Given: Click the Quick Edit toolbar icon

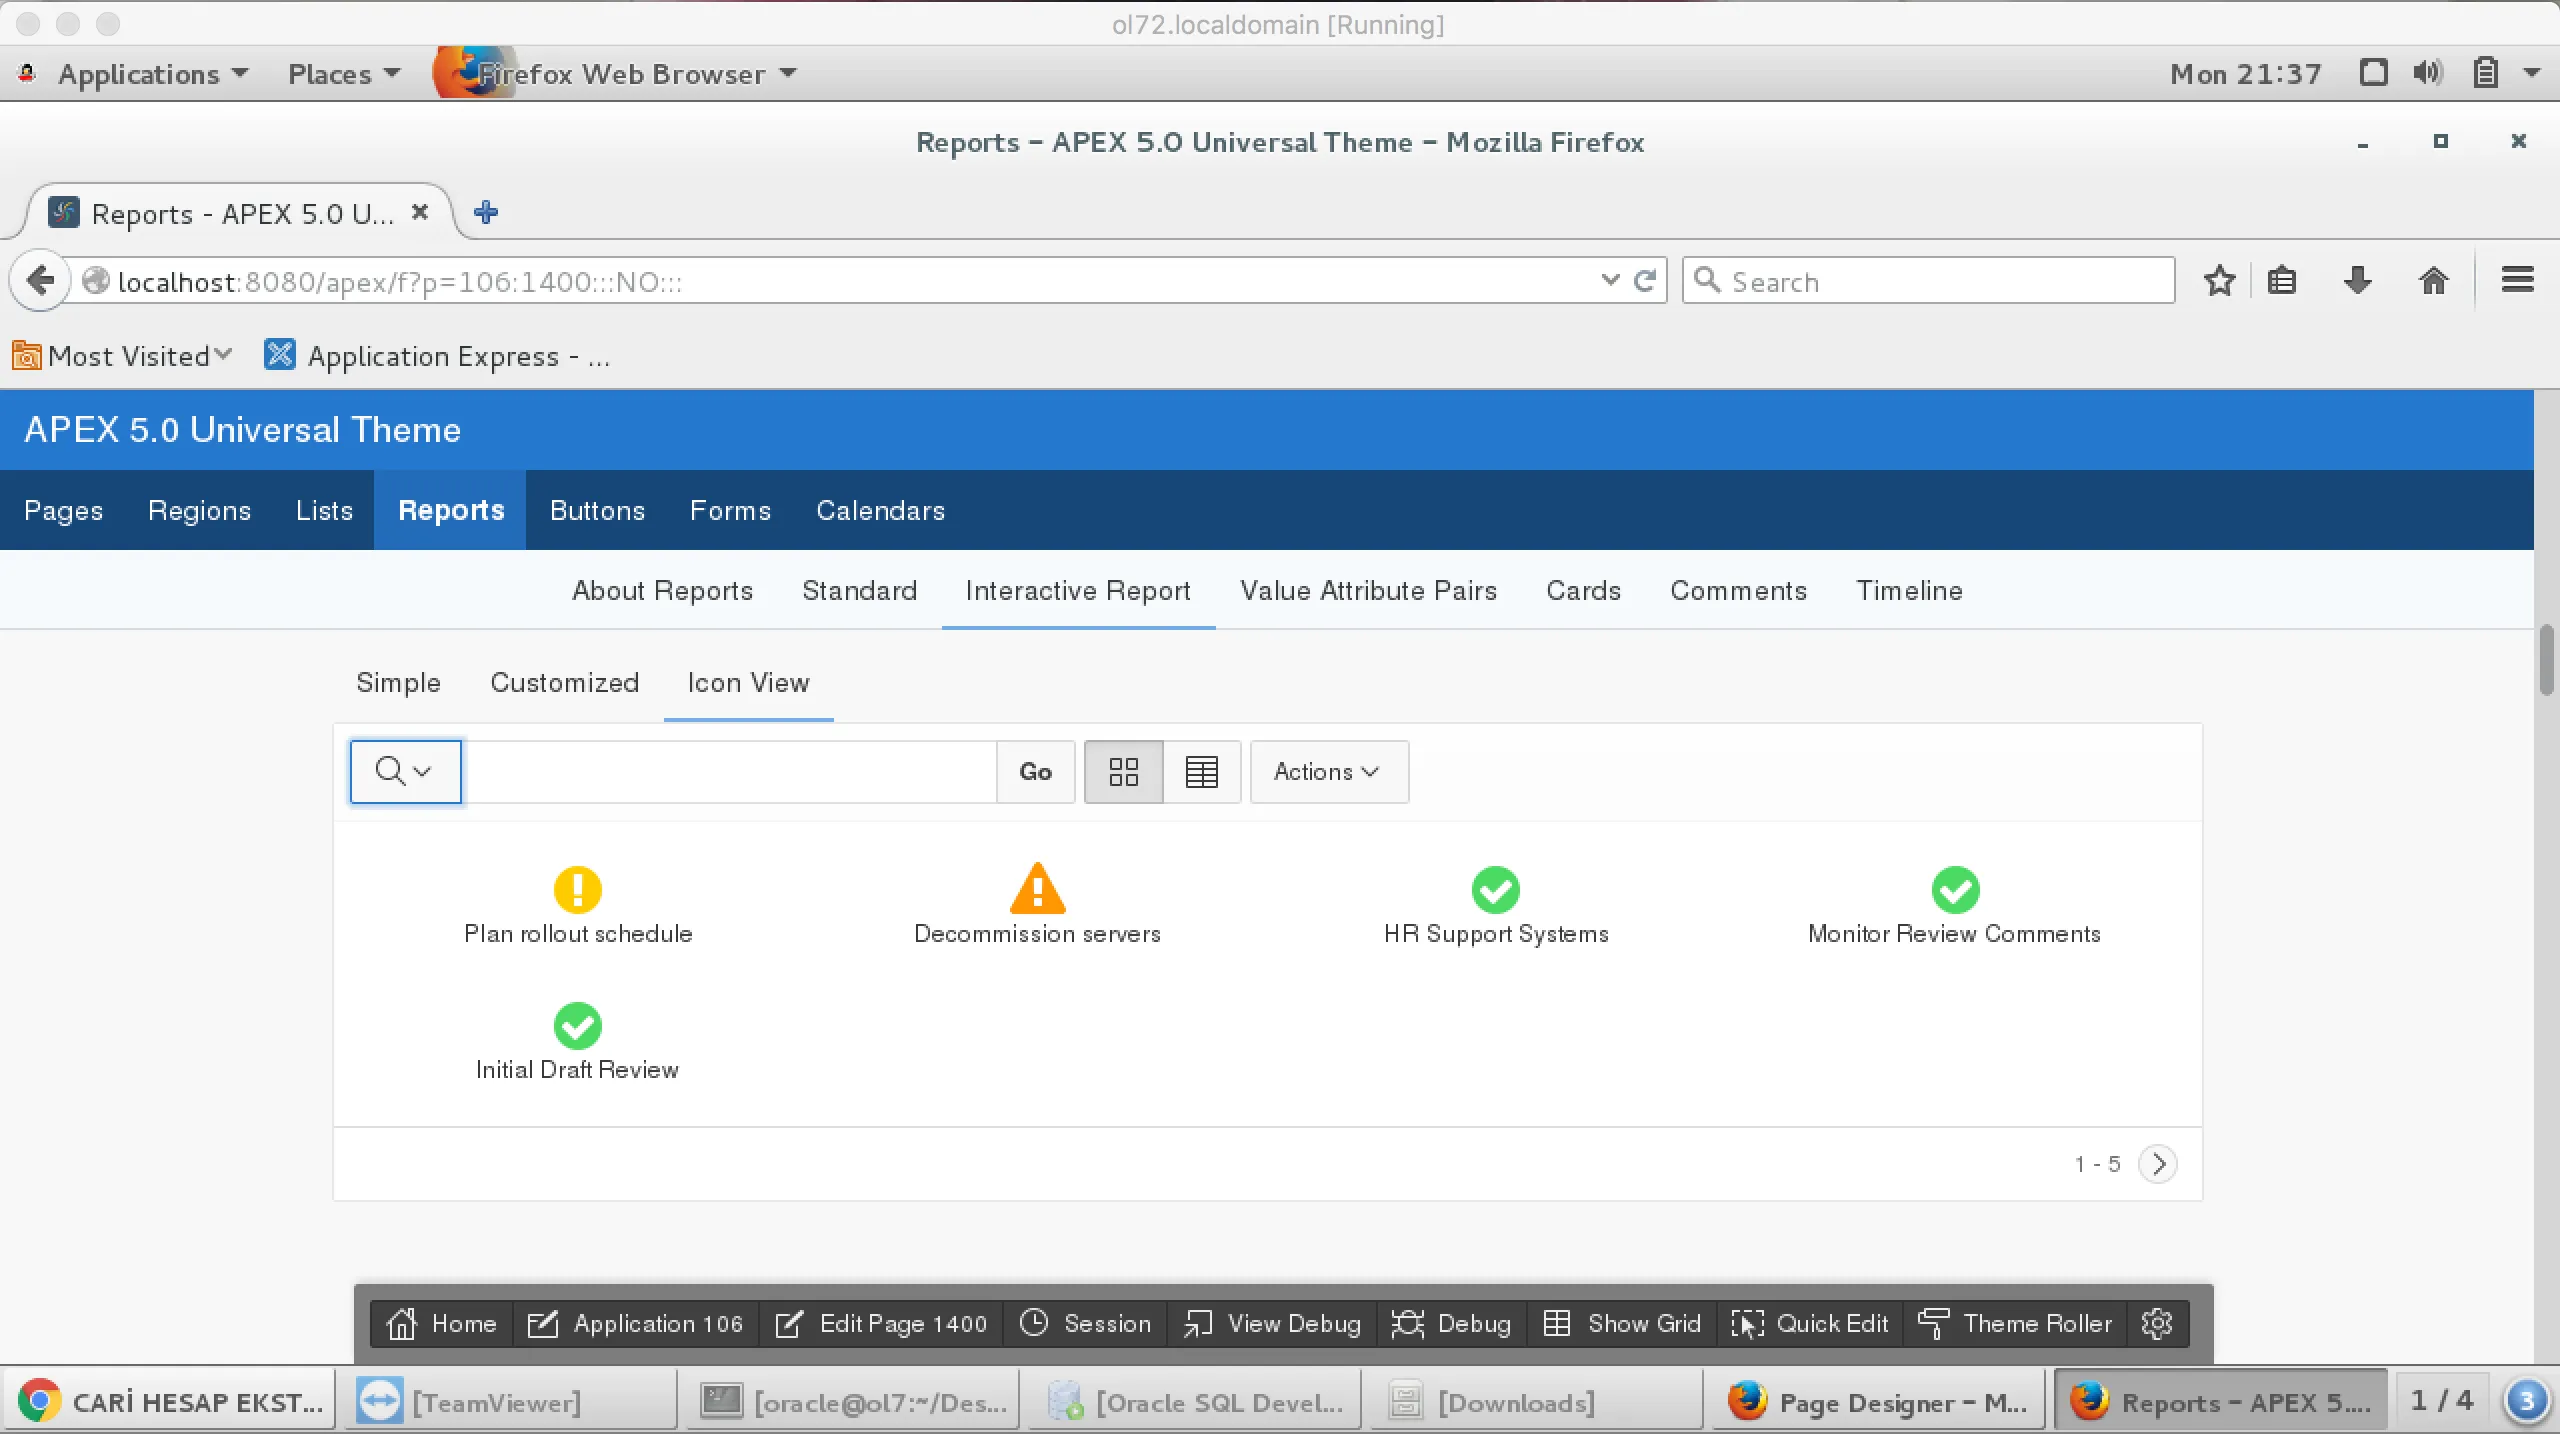Looking at the screenshot, I should [1810, 1323].
